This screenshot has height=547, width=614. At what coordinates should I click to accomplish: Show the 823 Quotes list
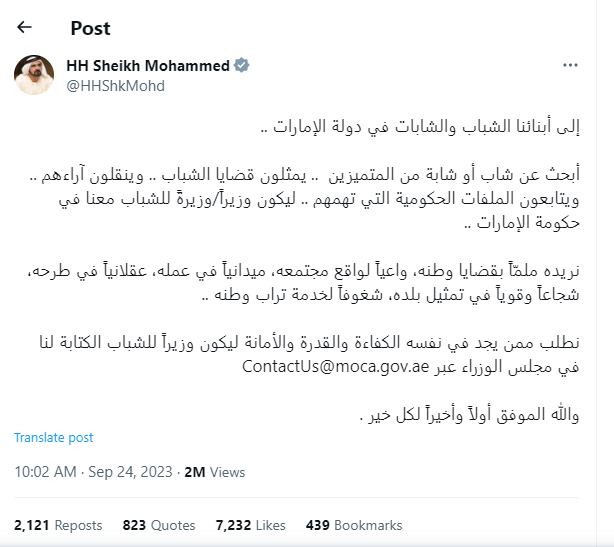tap(159, 525)
